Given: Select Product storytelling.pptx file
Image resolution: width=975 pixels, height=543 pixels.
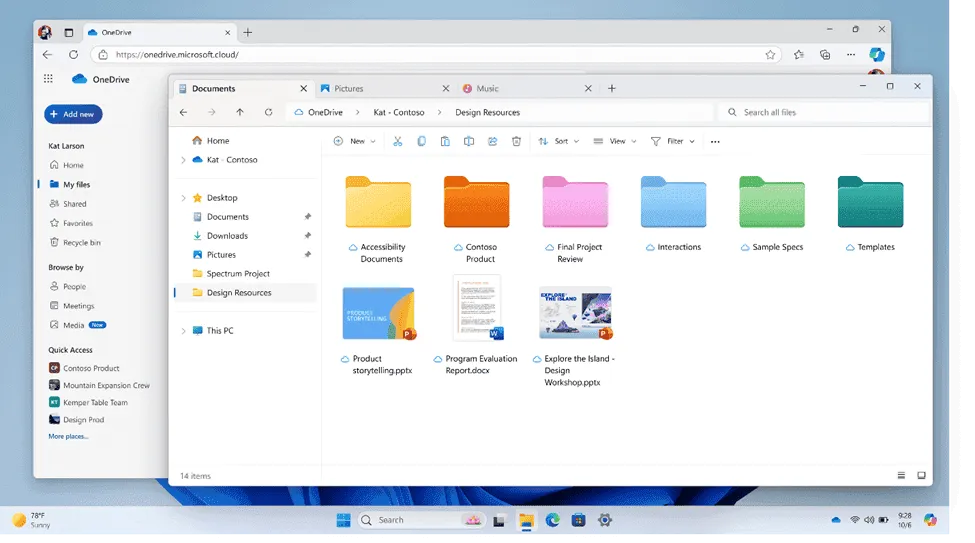Looking at the screenshot, I should click(x=379, y=331).
